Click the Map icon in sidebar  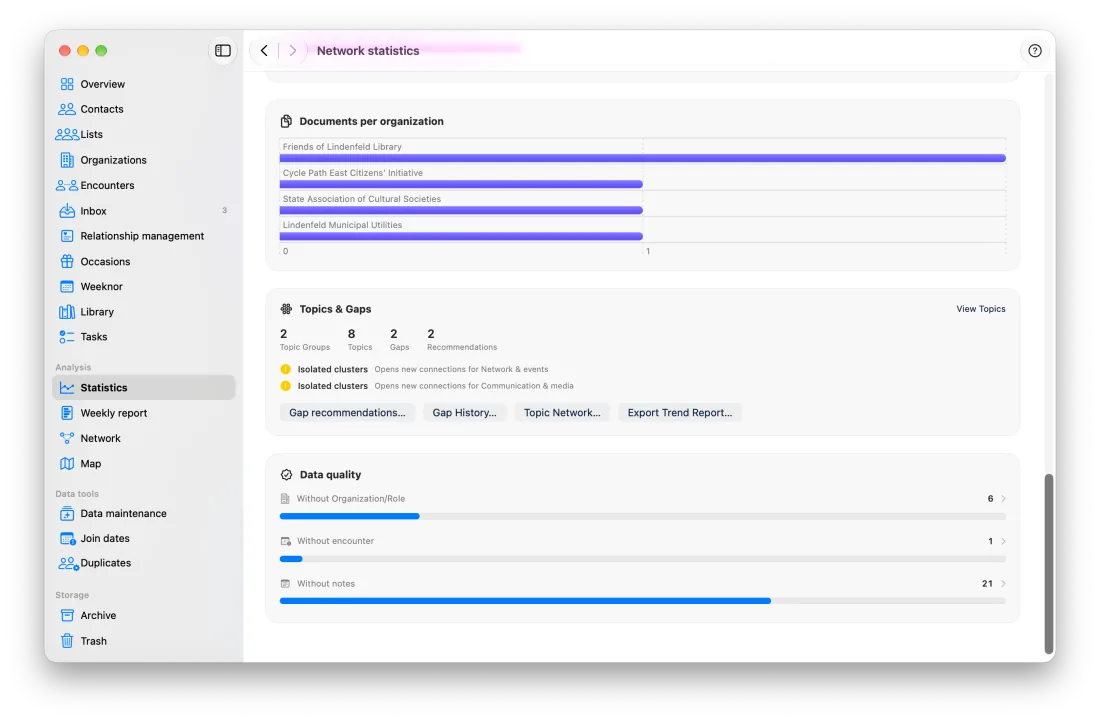coord(67,464)
